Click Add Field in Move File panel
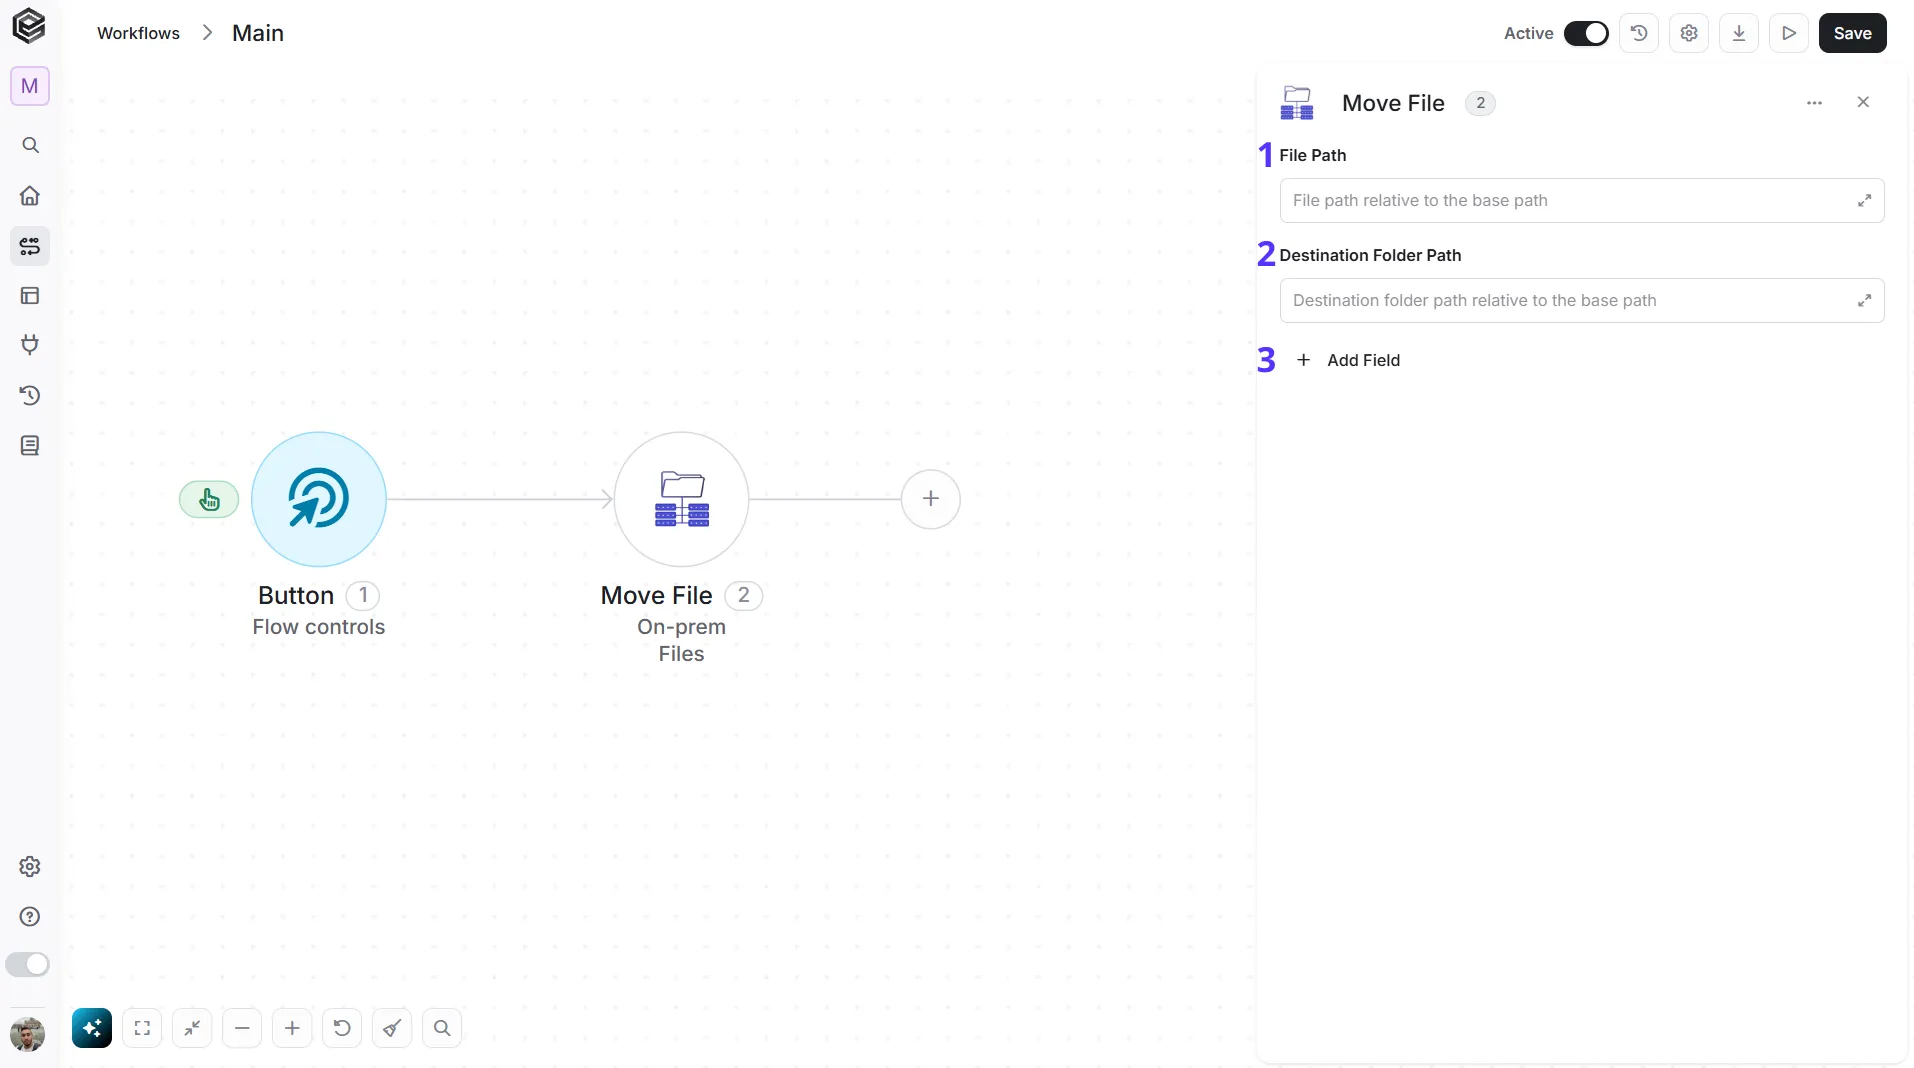 pos(1348,361)
